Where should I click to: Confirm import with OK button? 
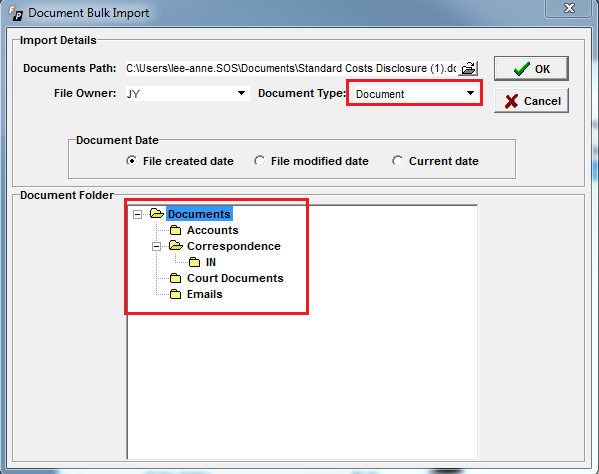pos(531,69)
